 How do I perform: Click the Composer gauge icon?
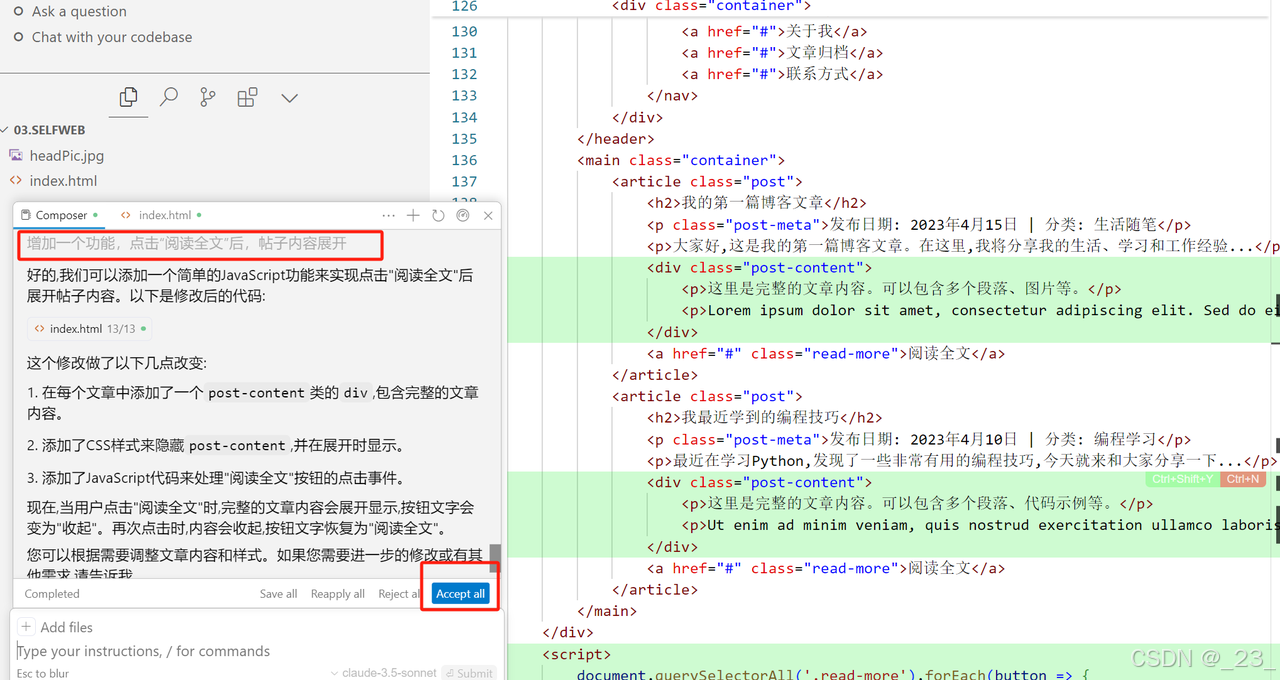(x=462, y=215)
